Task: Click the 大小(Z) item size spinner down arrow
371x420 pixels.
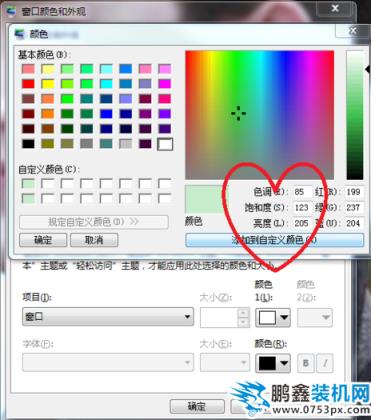Action: pos(243,322)
